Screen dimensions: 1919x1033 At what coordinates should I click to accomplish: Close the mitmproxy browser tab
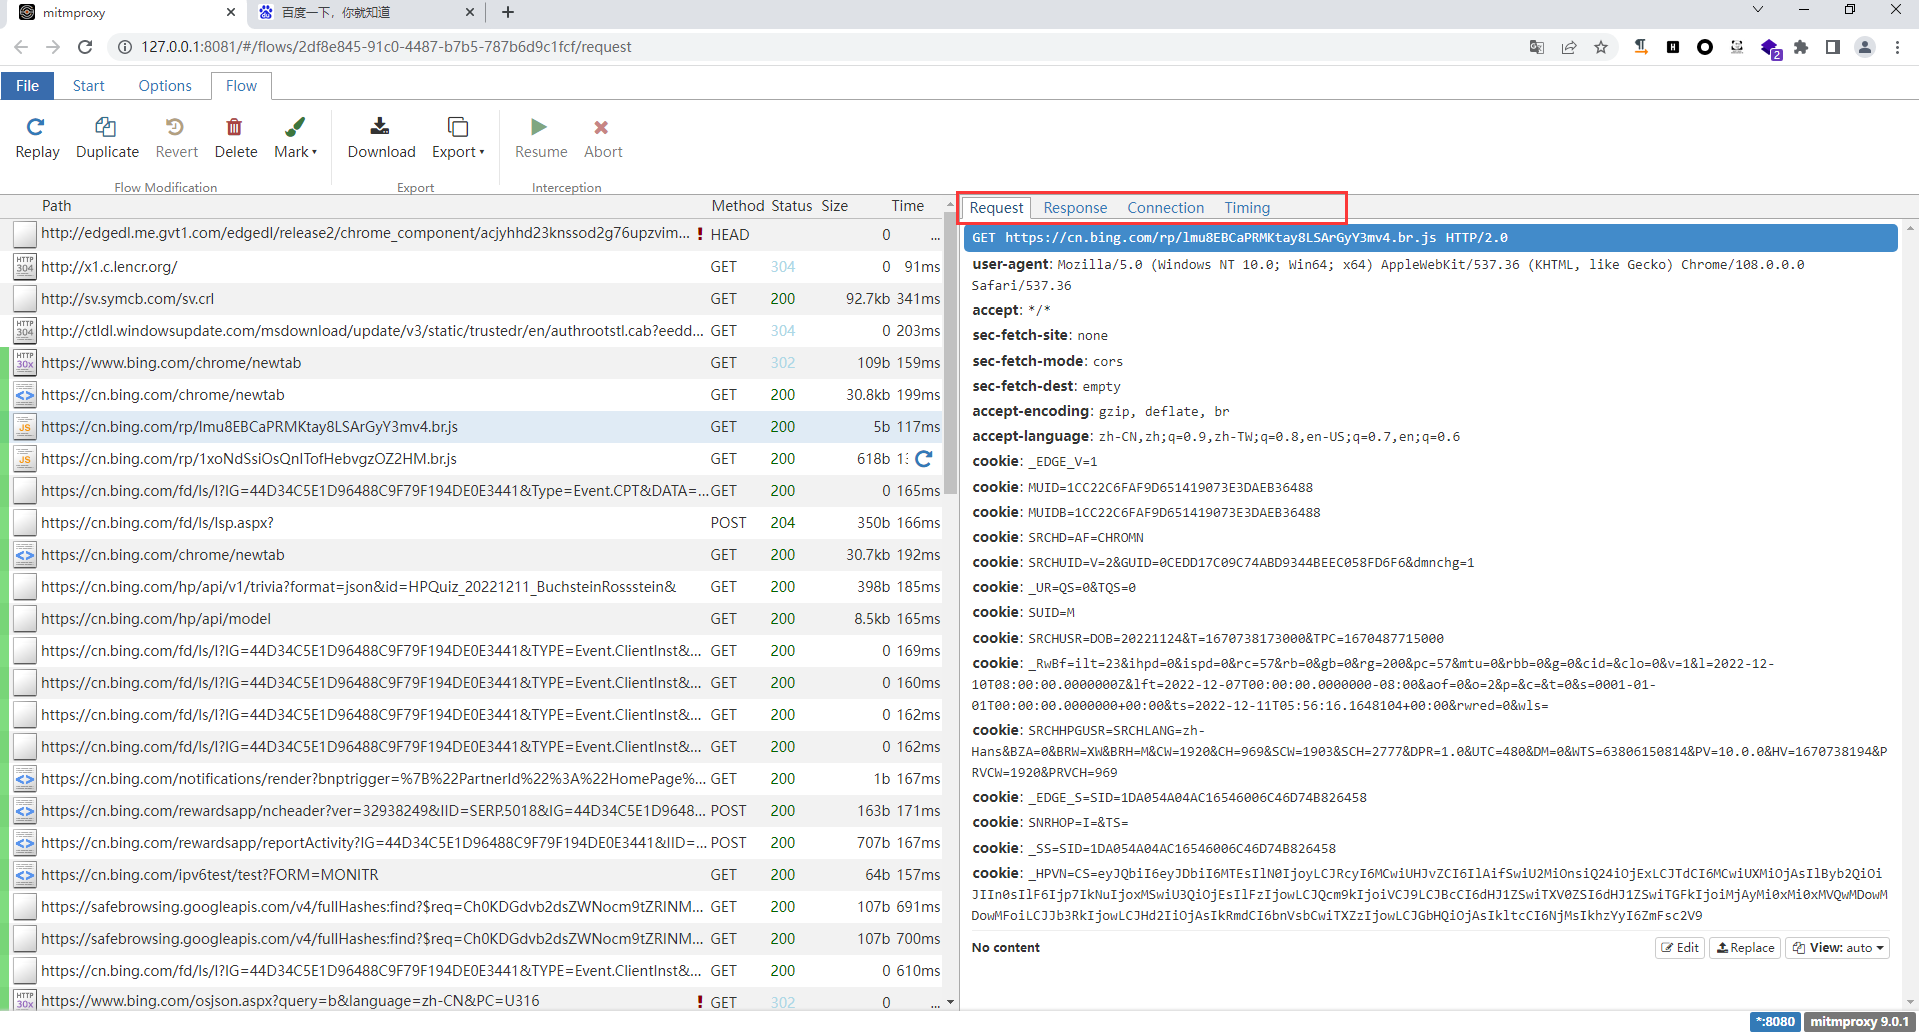point(231,12)
